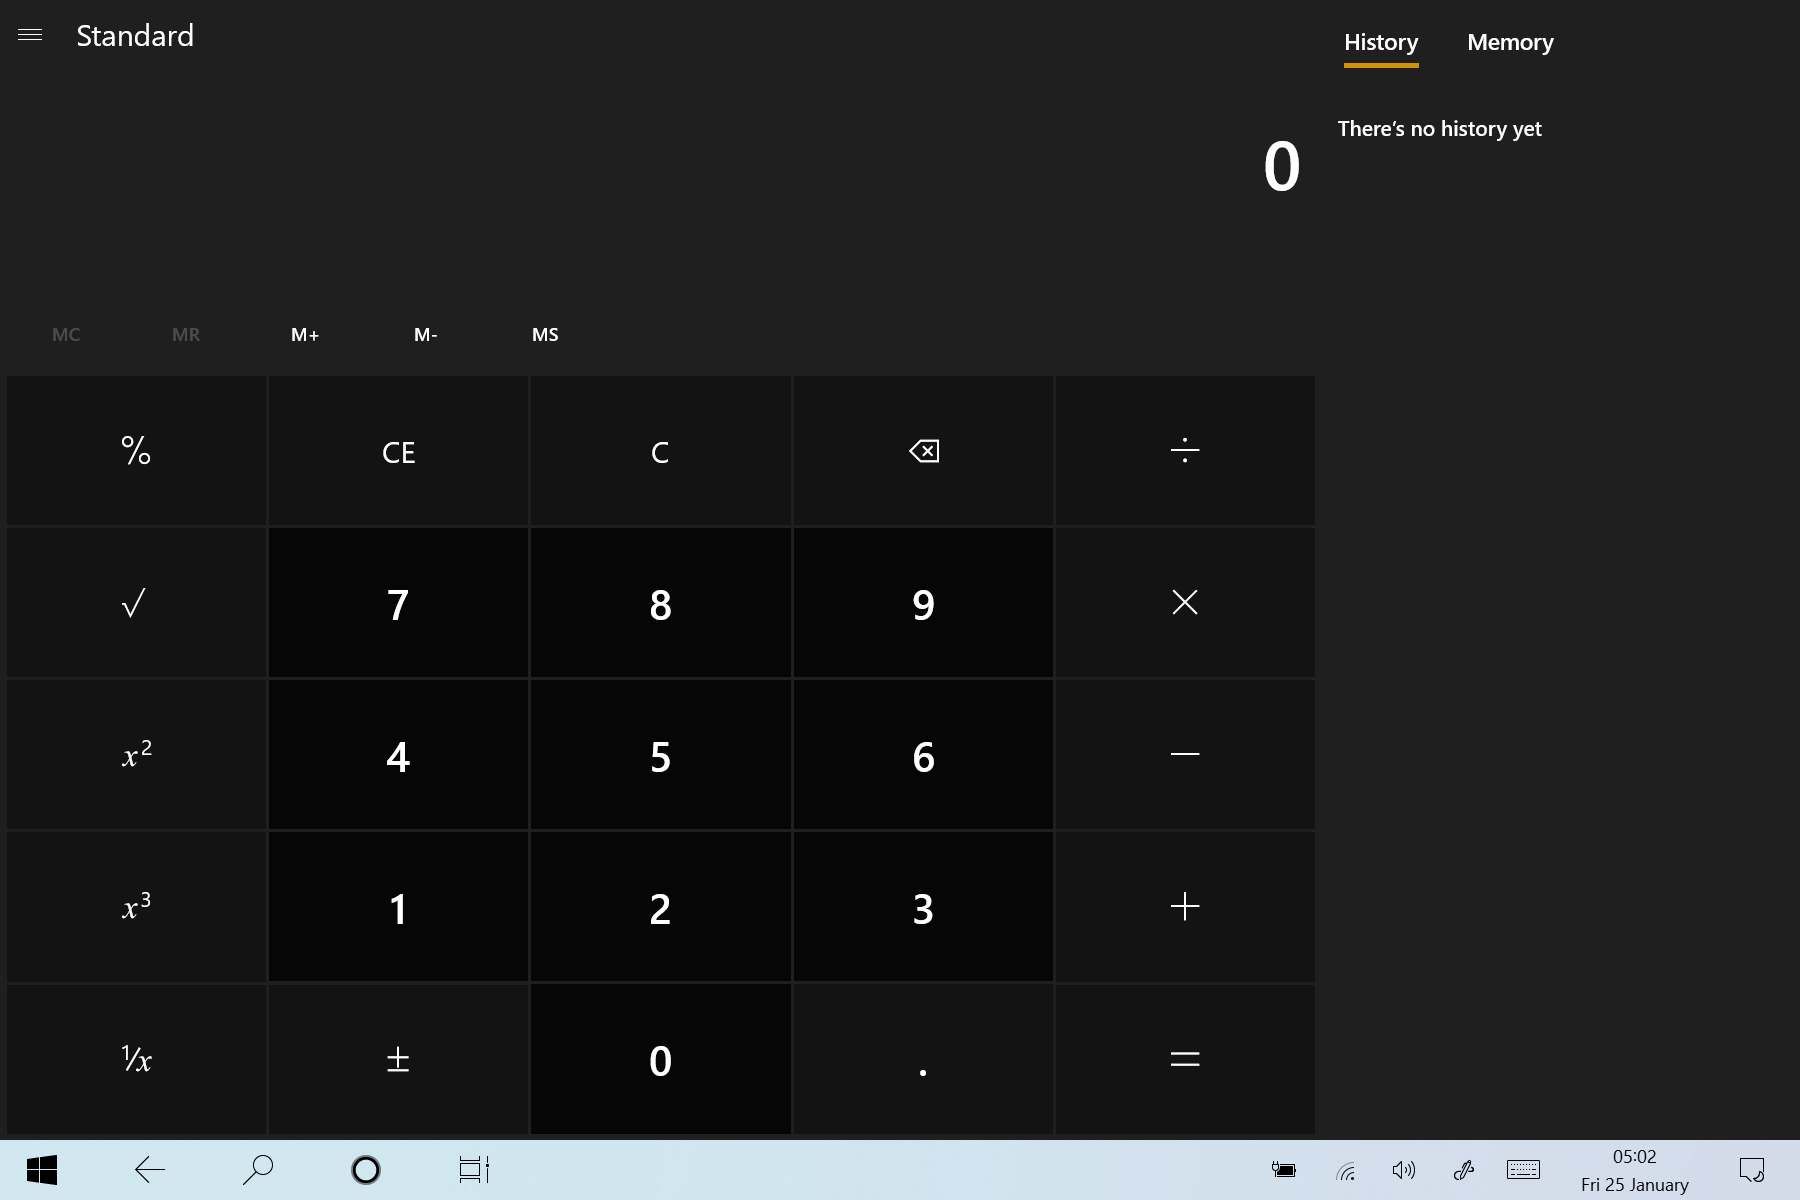The height and width of the screenshot is (1200, 1800).
Task: Open the touch keyboard from system tray
Action: tap(1521, 1168)
